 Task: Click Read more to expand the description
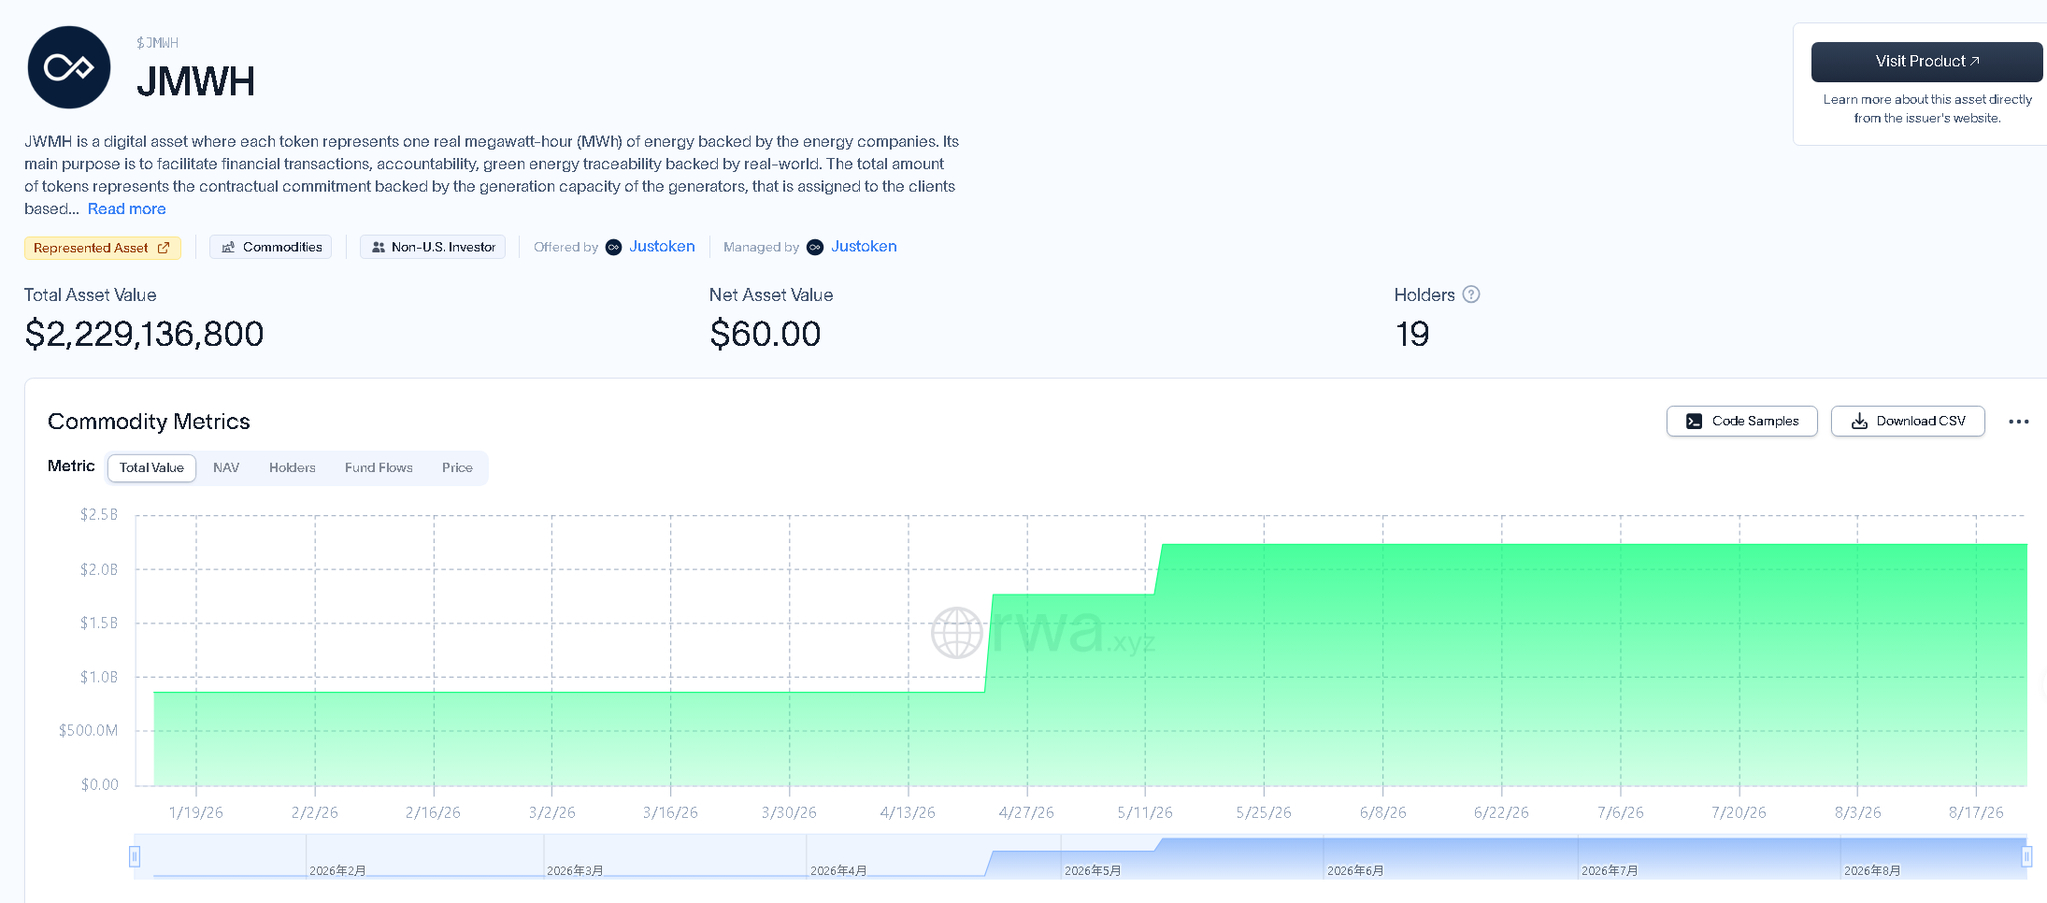click(127, 209)
